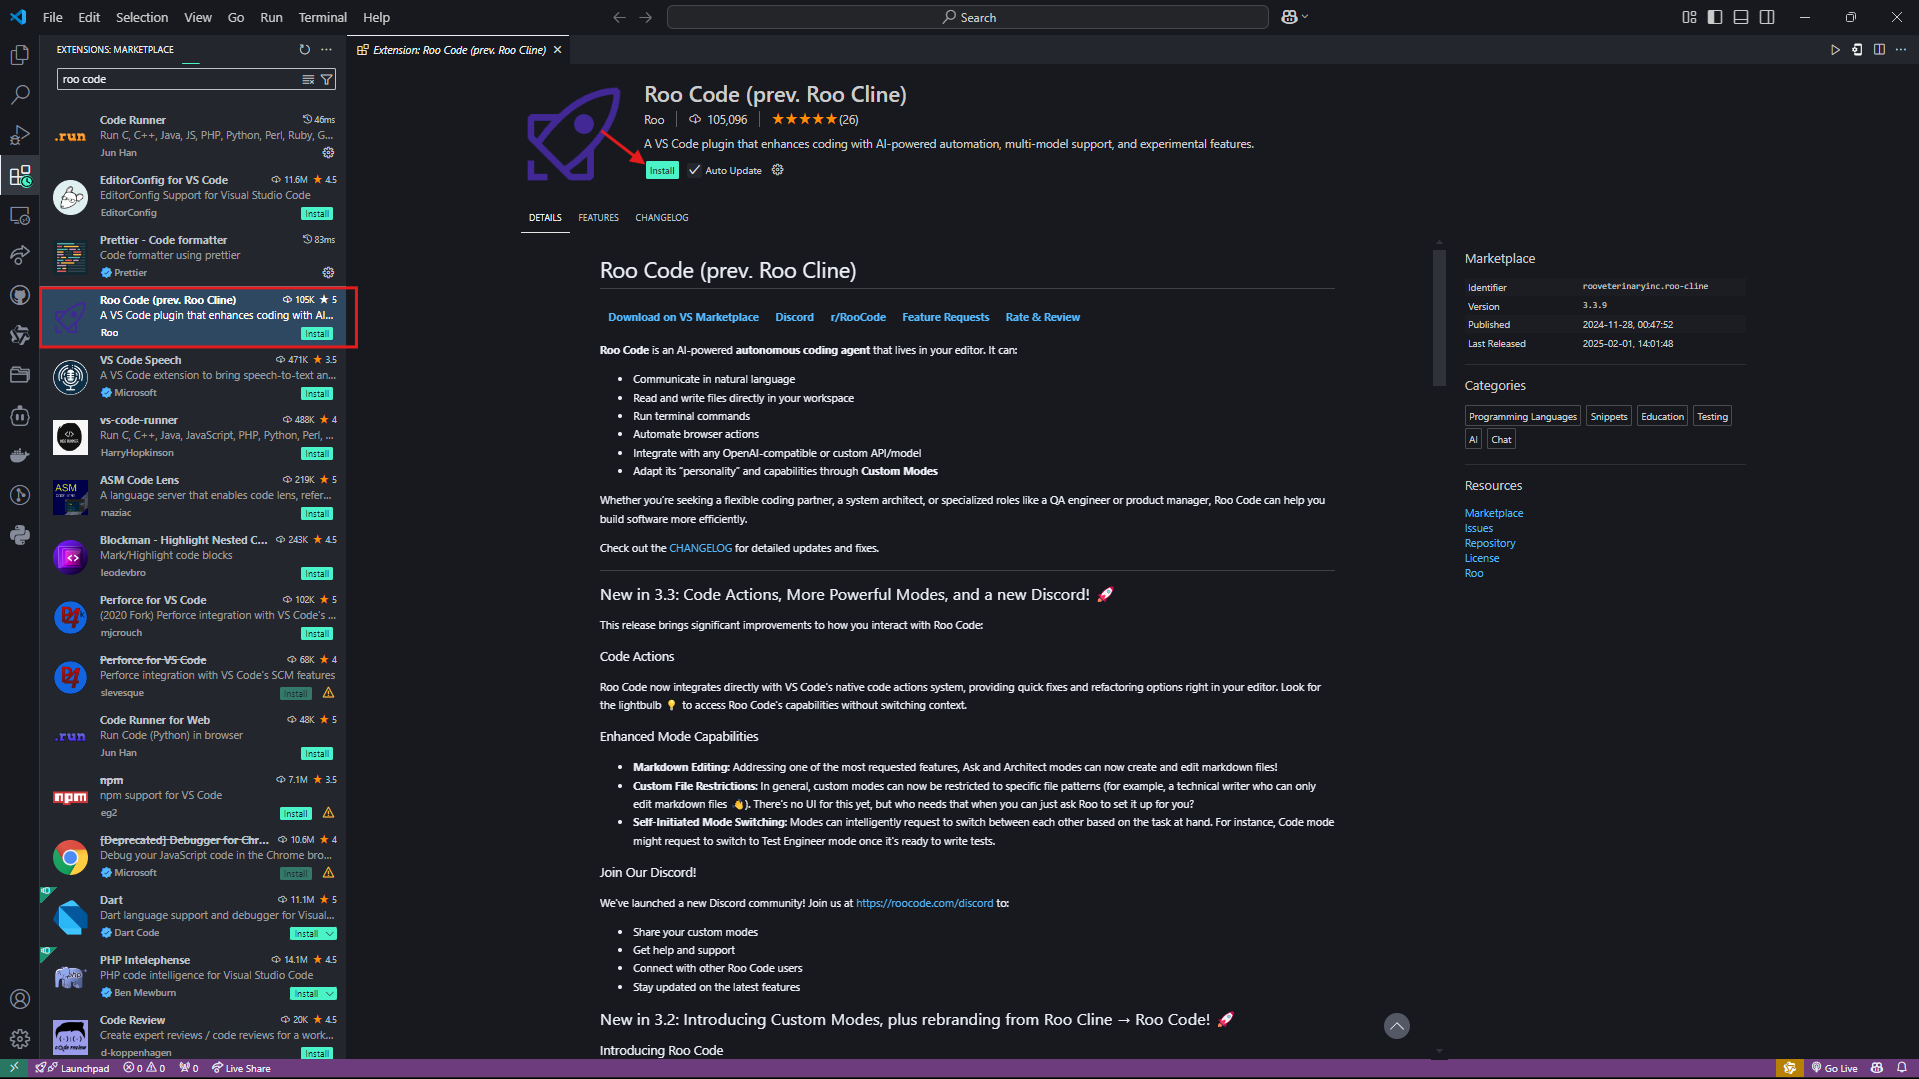Image resolution: width=1919 pixels, height=1079 pixels.
Task: Open Remote Explorer in activity bar
Action: point(20,215)
